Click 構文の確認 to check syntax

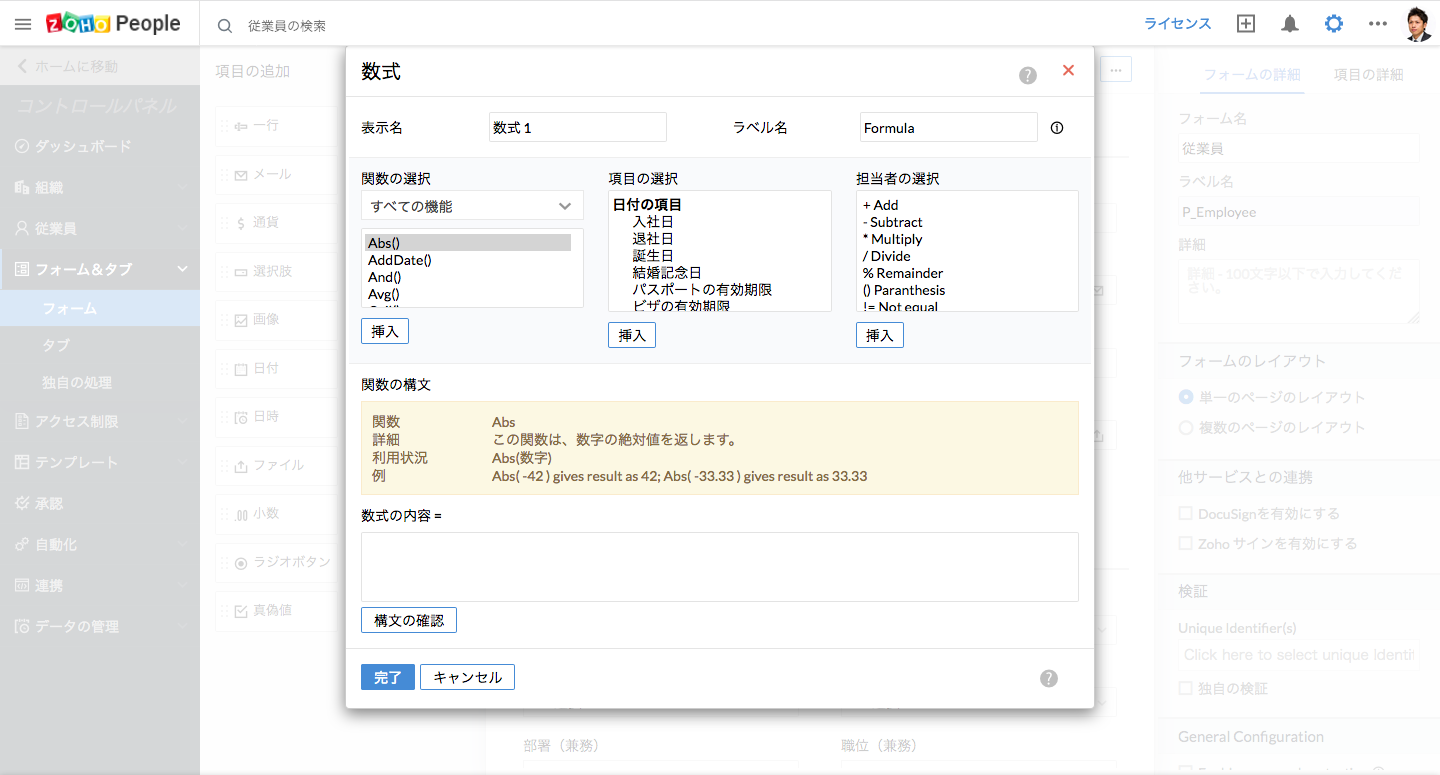coord(408,620)
